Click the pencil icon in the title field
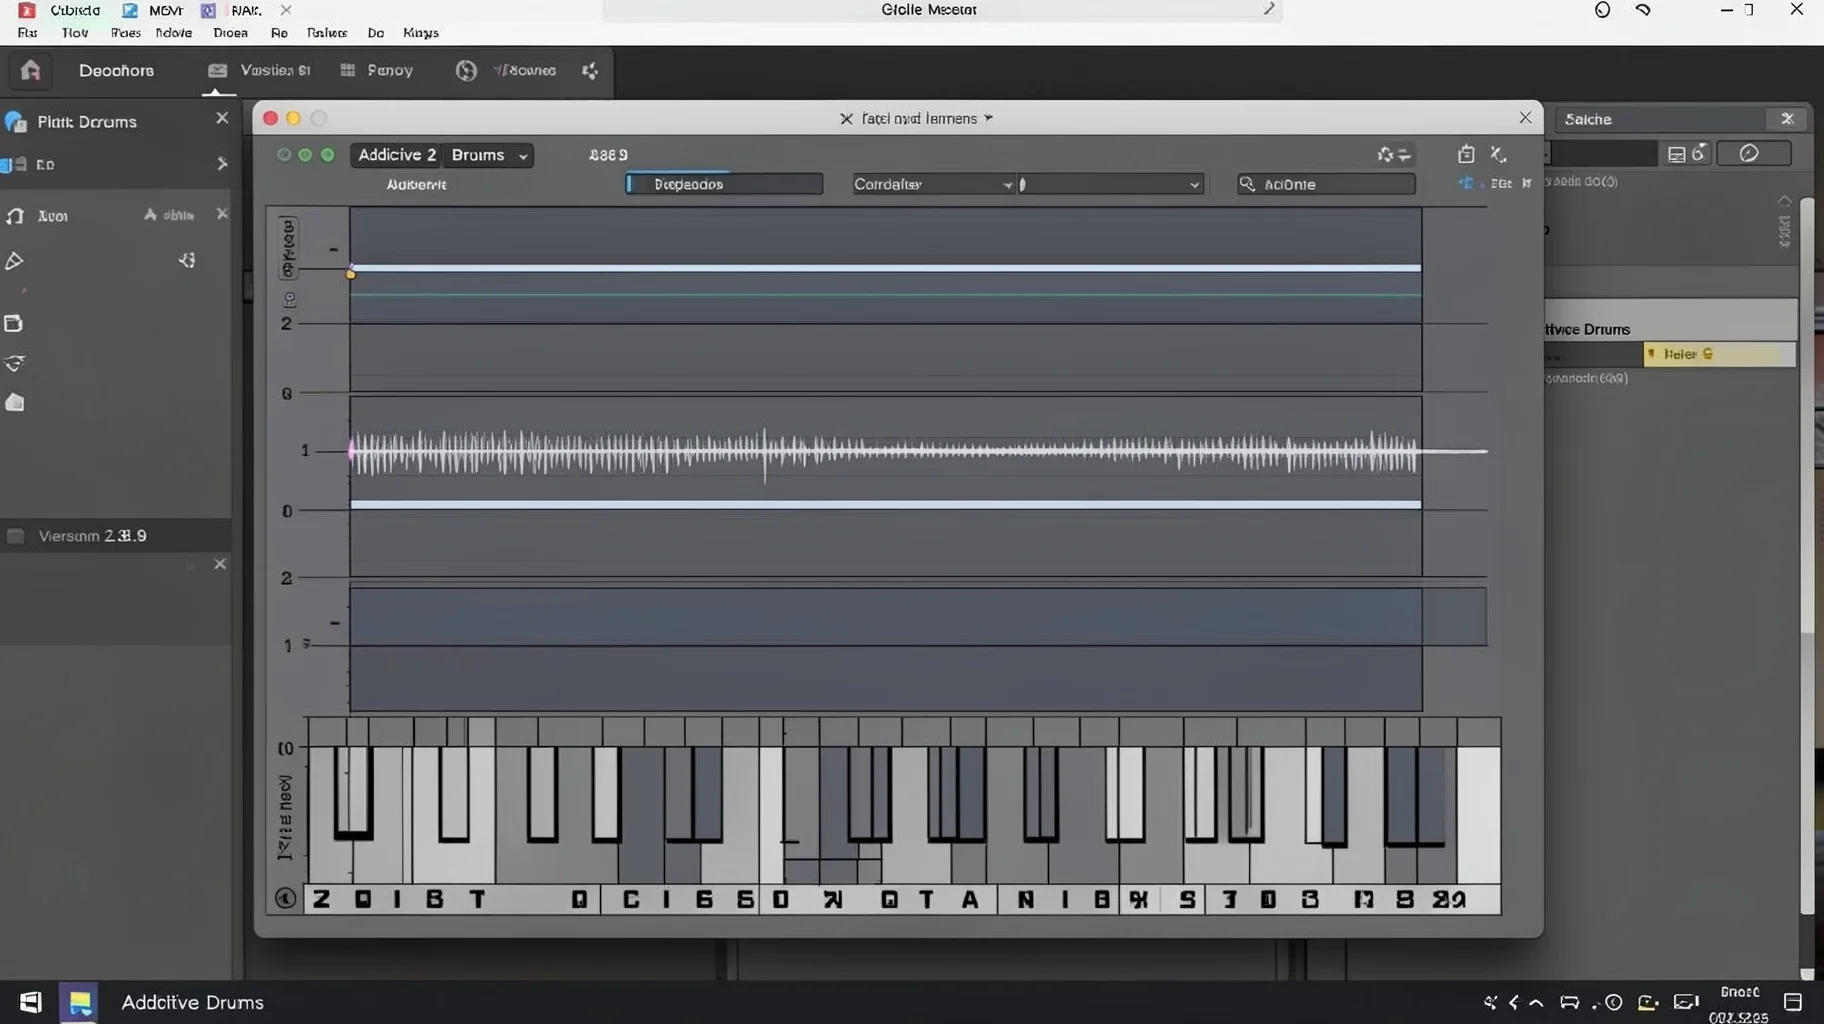Viewport: 1824px width, 1024px height. pos(1269,10)
